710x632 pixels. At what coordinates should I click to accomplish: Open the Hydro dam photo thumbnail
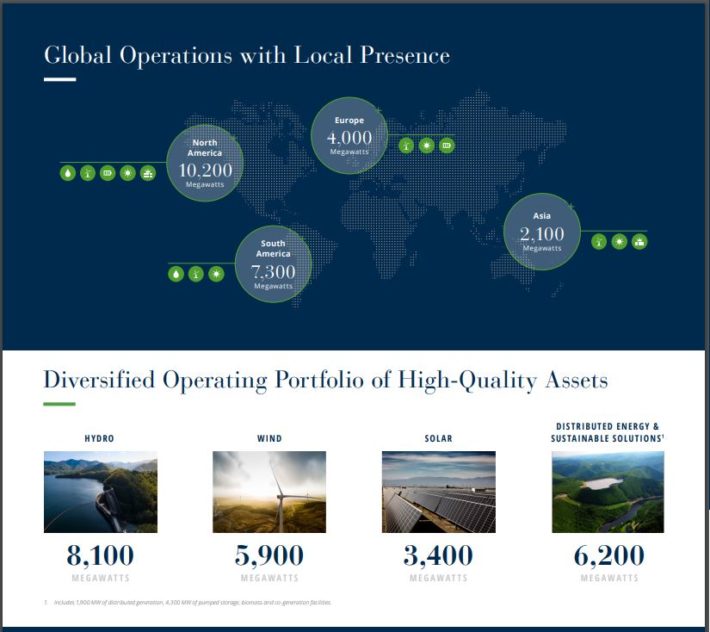pos(100,492)
